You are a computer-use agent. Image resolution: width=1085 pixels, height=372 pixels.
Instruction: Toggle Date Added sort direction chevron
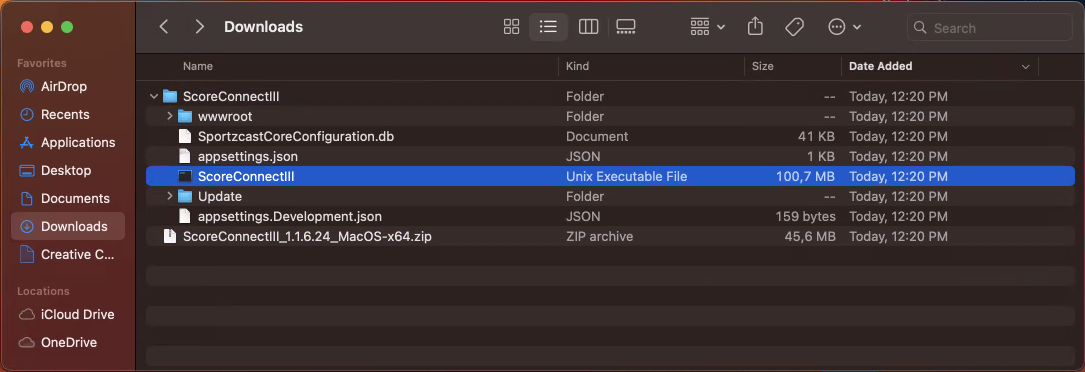1025,67
